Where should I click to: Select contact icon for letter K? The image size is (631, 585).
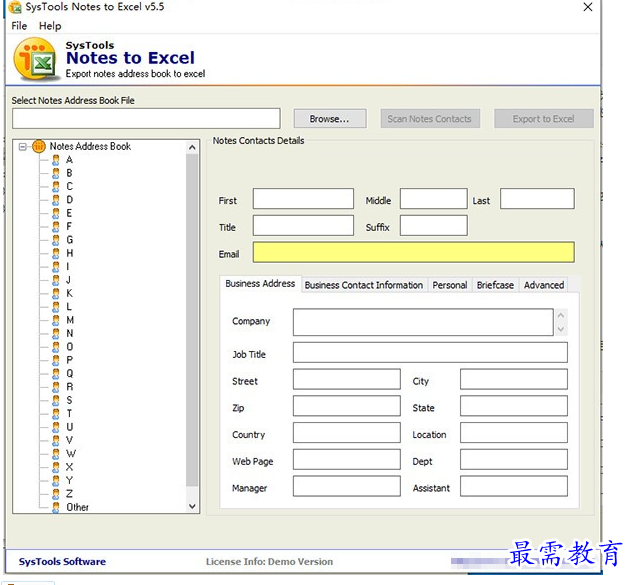(x=56, y=293)
